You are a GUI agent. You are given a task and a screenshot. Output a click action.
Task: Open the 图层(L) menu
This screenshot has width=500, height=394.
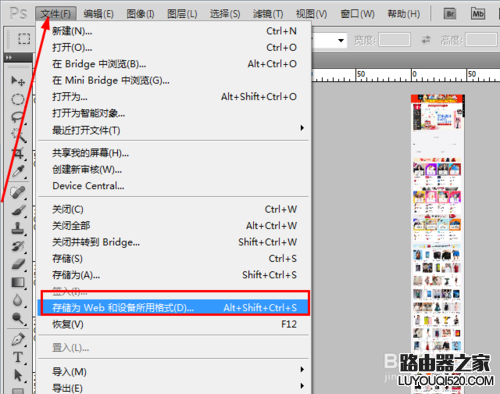tap(182, 14)
